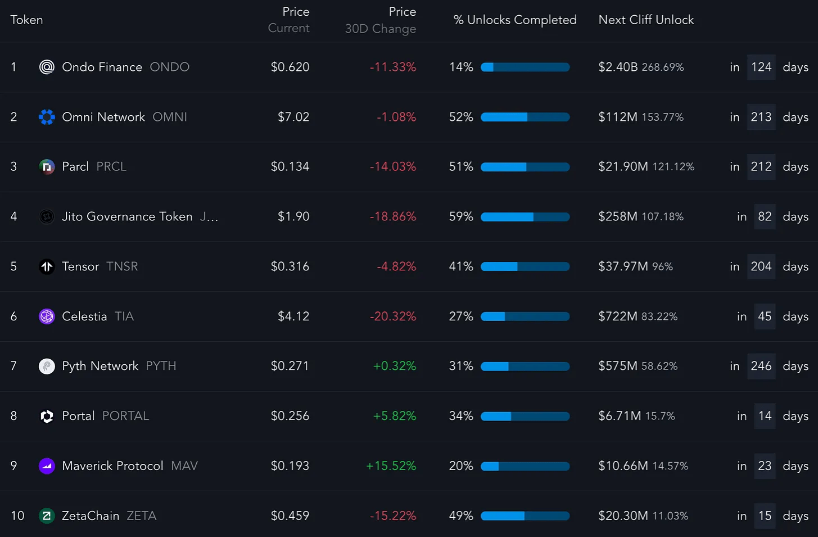The width and height of the screenshot is (818, 537).
Task: Click the OMNI ticker symbol
Action: tap(170, 117)
